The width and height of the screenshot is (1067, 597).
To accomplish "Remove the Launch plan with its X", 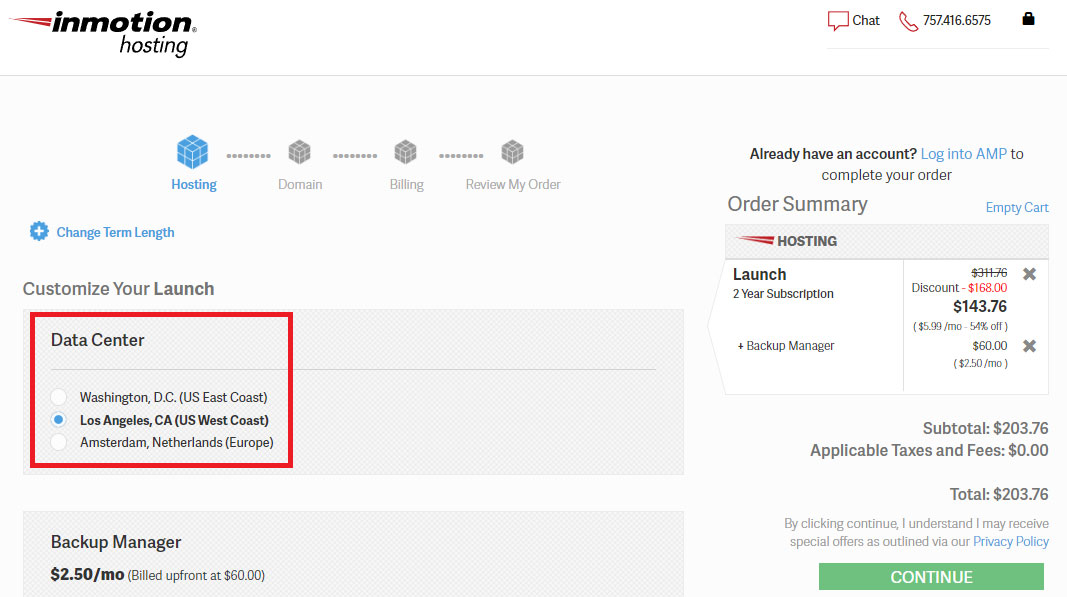I will point(1030,274).
